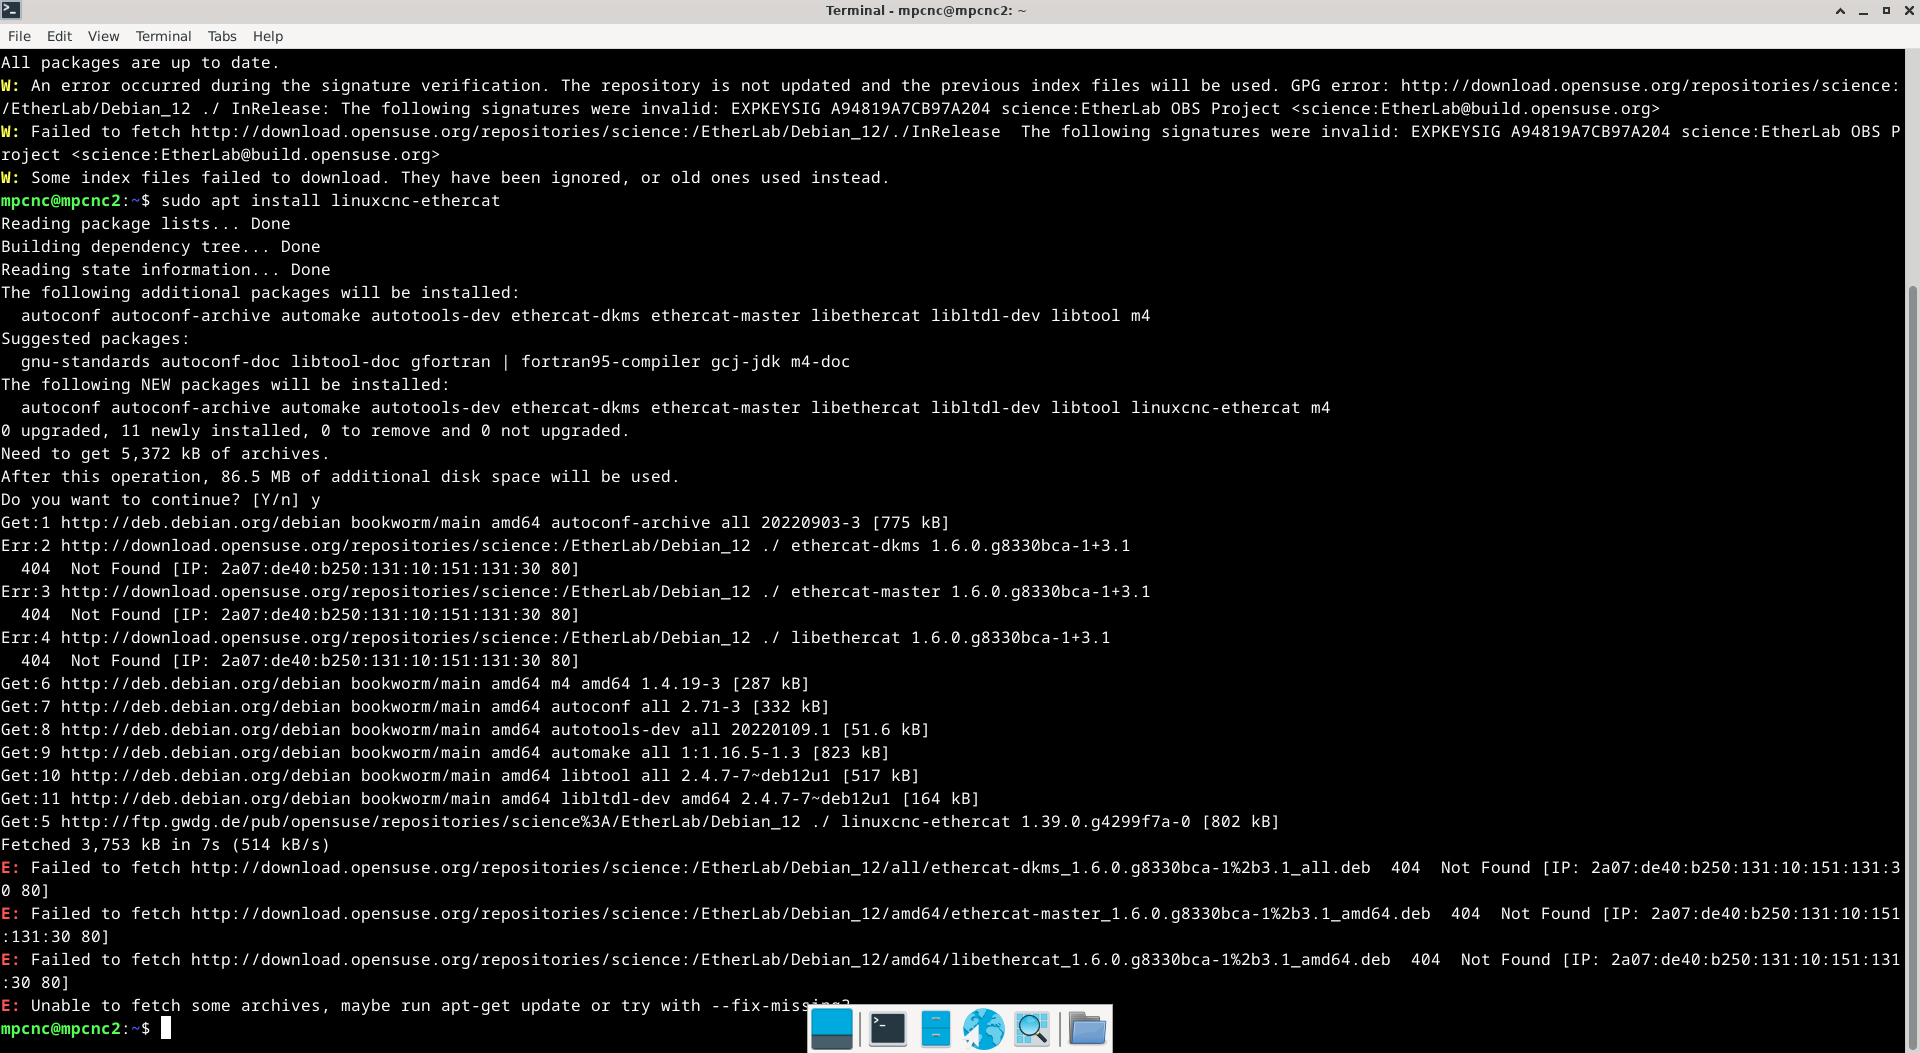Open the Application Finder magnifier icon
Image resolution: width=1920 pixels, height=1053 pixels.
(x=1031, y=1029)
